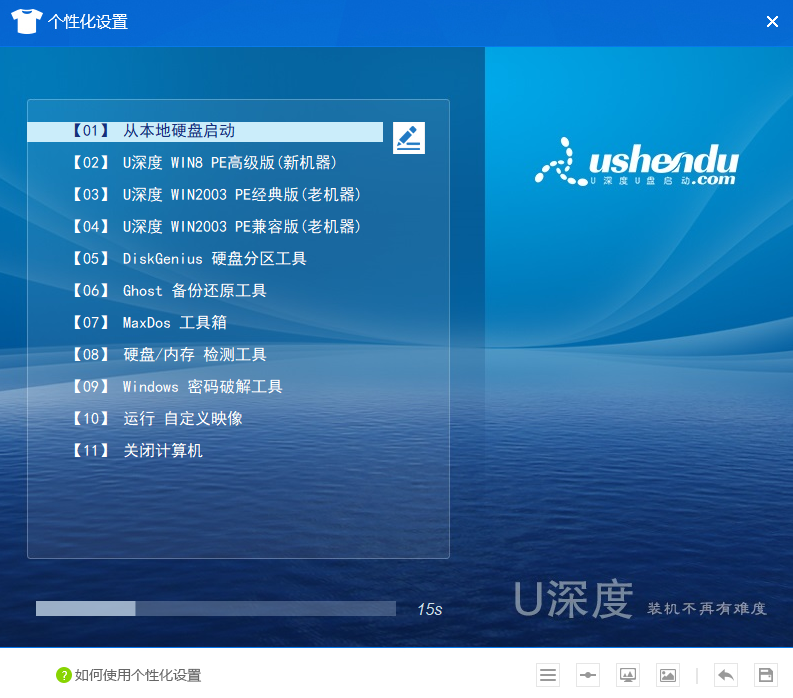This screenshot has width=793, height=698.
Task: Click the ushendu.com logo image
Action: click(x=636, y=162)
